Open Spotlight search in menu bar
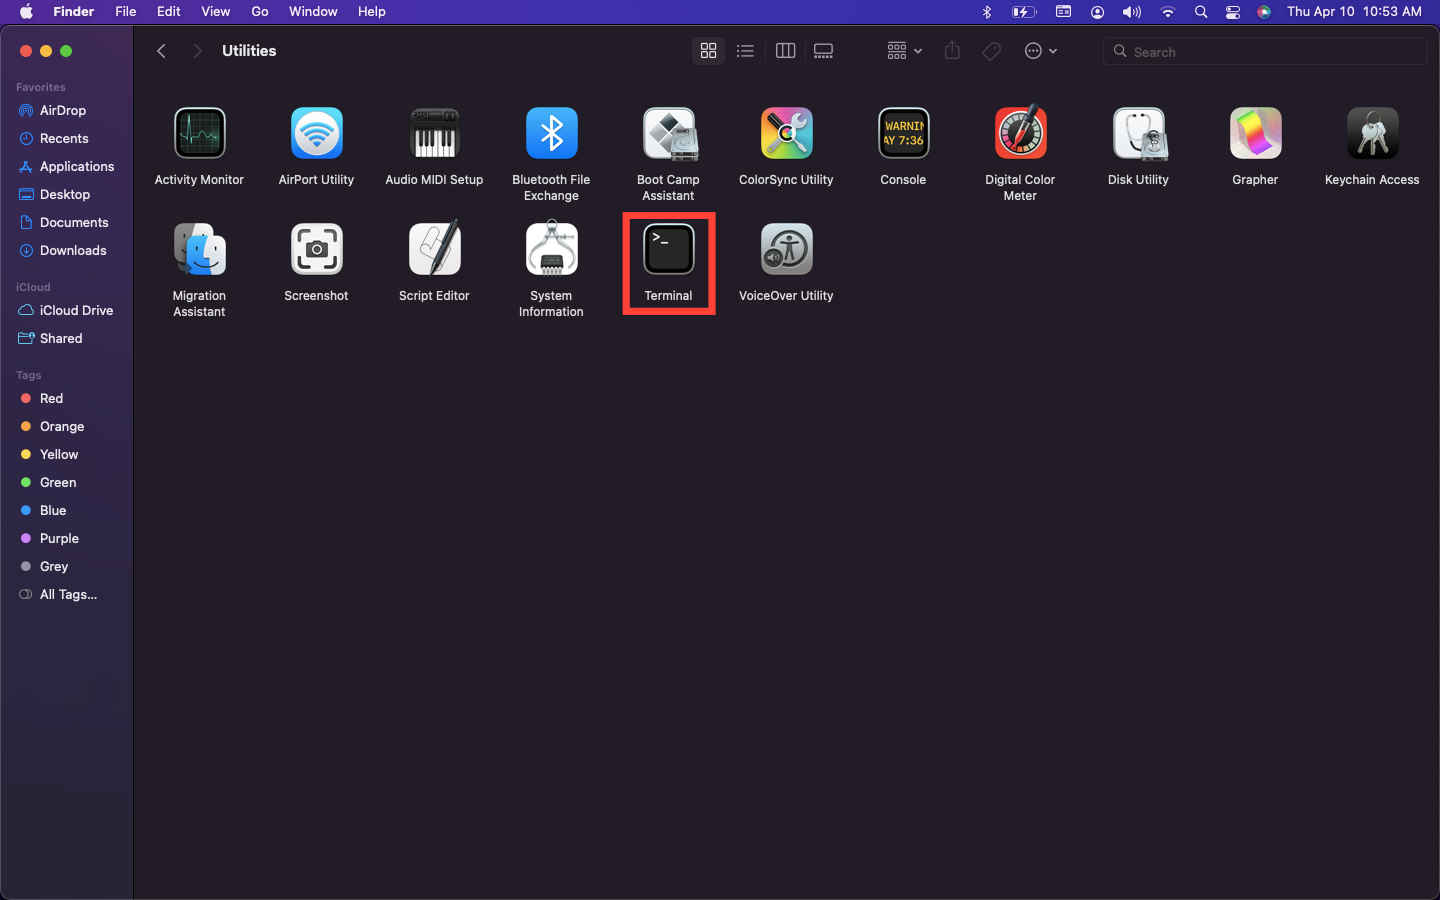The height and width of the screenshot is (900, 1440). [1201, 12]
